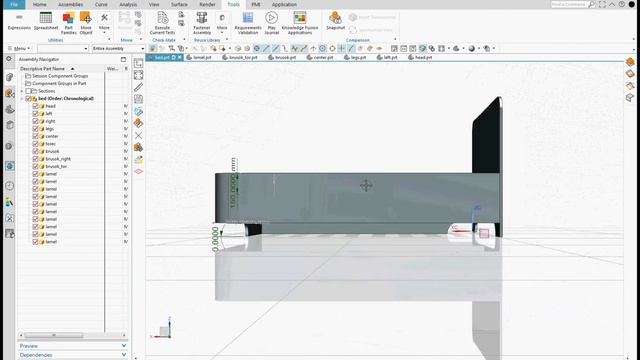Open More dropdown in Reuse Library group
Image resolution: width=640 pixels, height=360 pixels.
(222, 22)
